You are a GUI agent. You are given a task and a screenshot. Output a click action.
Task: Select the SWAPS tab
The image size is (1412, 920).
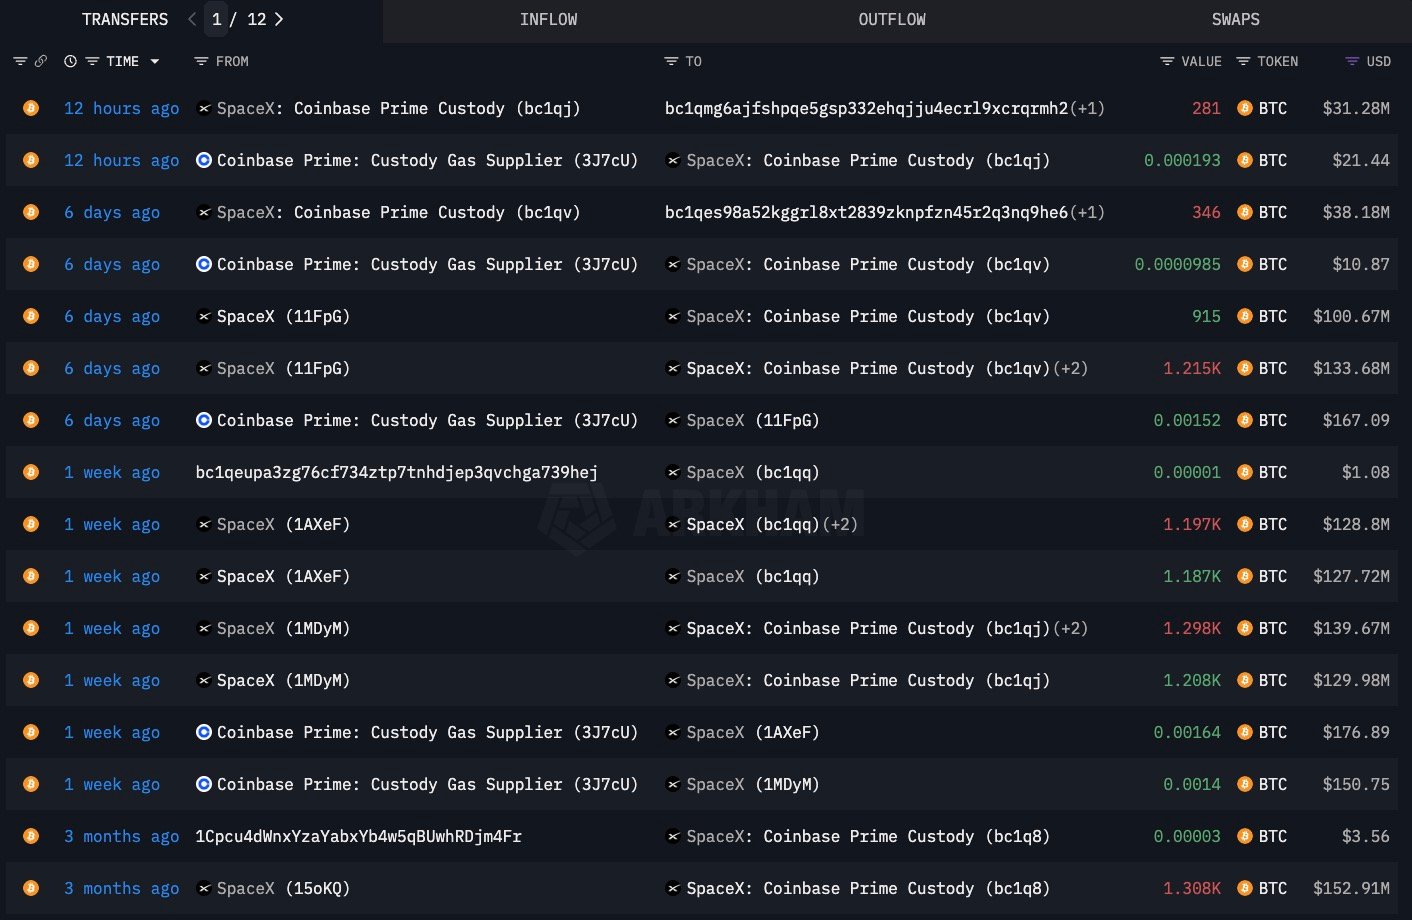click(x=1235, y=20)
